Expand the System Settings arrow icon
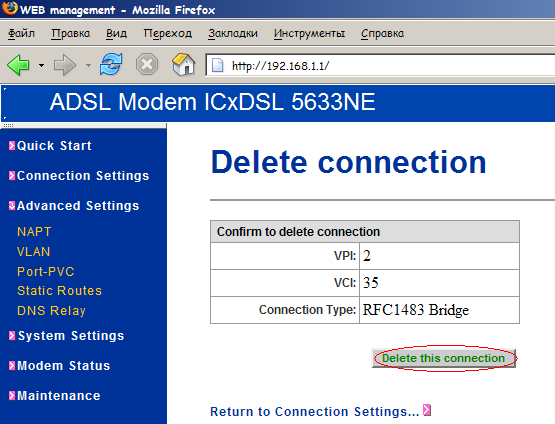555x424 pixels. pyautogui.click(x=12, y=336)
